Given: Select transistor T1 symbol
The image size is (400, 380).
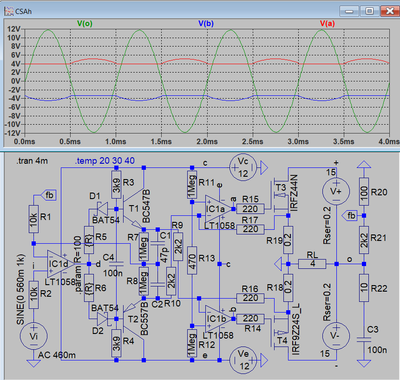Looking at the screenshot, I should coord(133,209).
